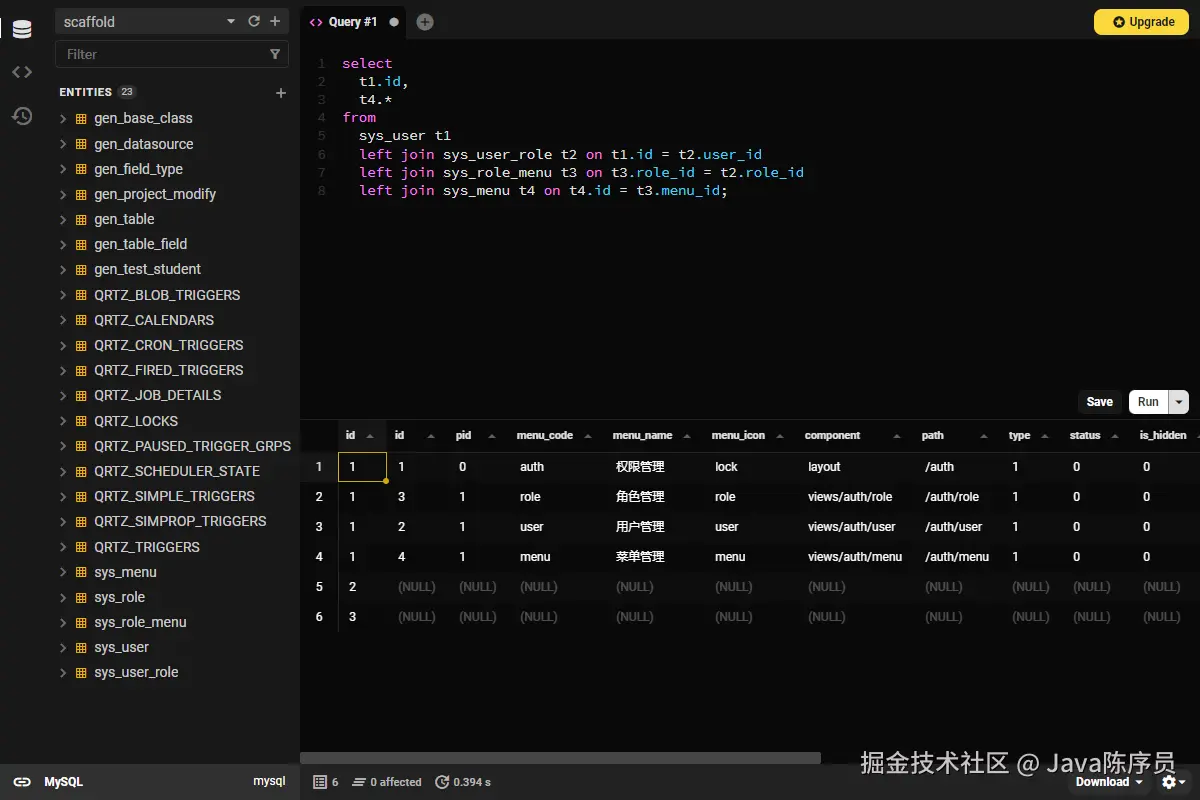This screenshot has width=1200, height=800.
Task: Expand the sys_role table node
Action: pos(63,597)
